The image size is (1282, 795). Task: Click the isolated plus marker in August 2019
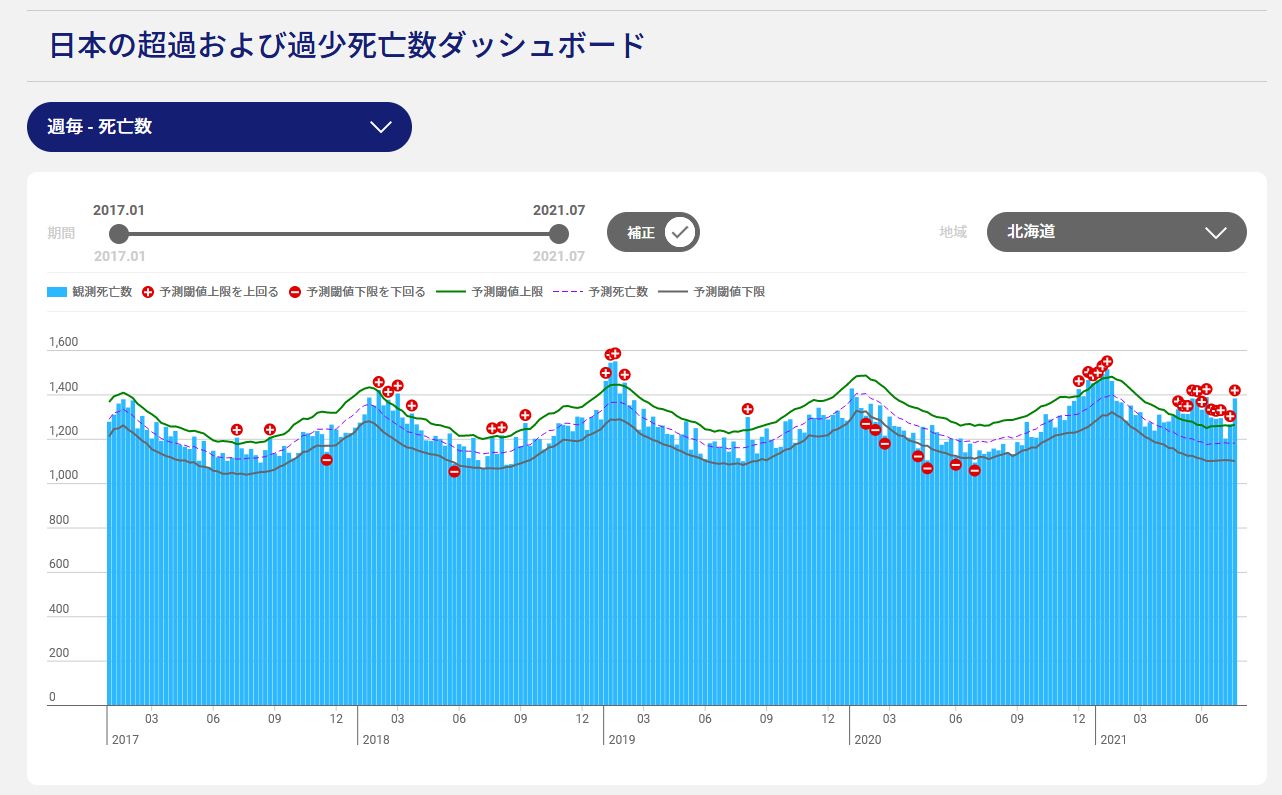tap(747, 409)
